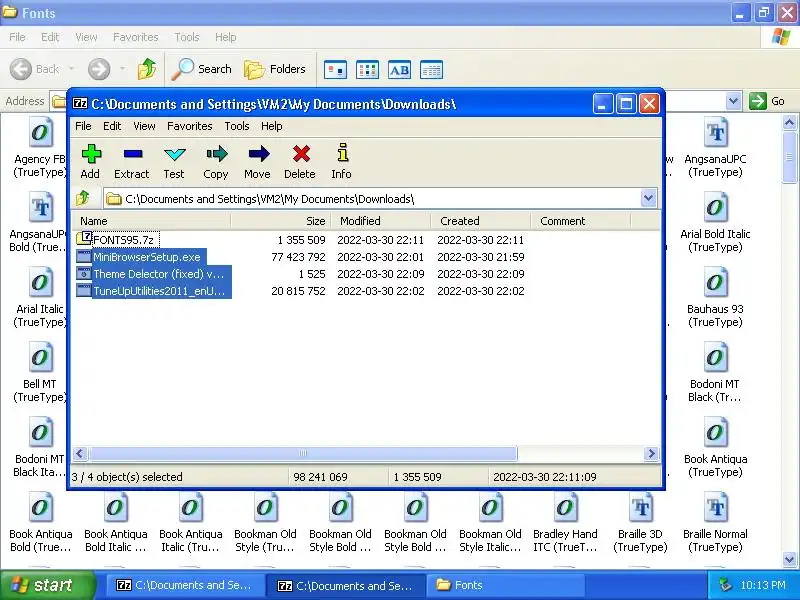Switch Fonts window to Large Icons view

(336, 70)
